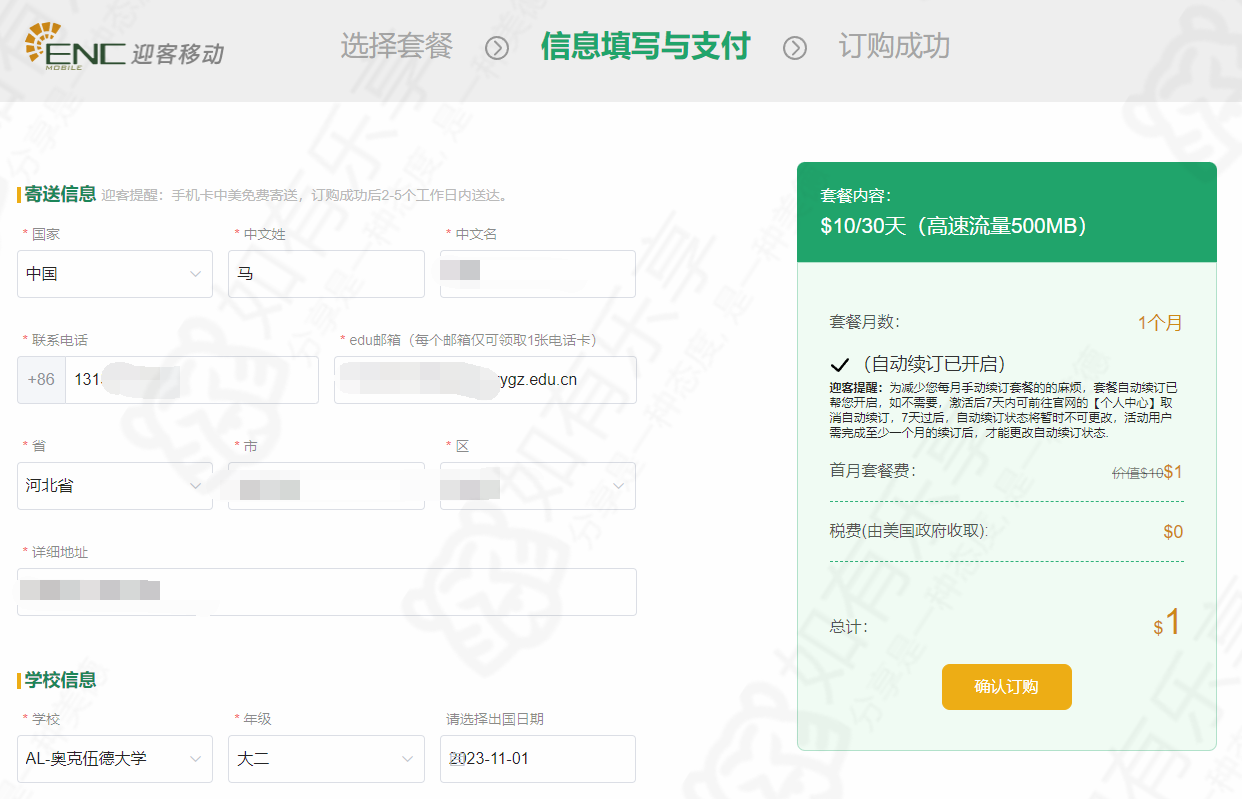
Task: Click the arrow icon before 订购成功
Action: [795, 48]
